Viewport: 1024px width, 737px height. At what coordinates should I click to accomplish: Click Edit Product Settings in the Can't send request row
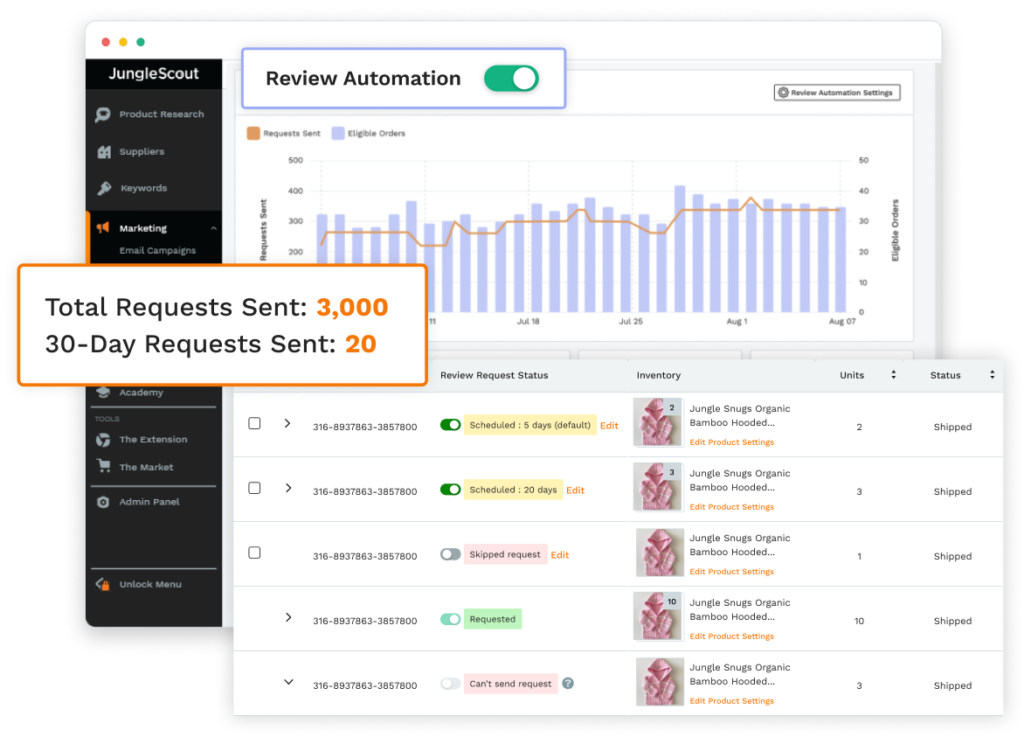coord(731,701)
